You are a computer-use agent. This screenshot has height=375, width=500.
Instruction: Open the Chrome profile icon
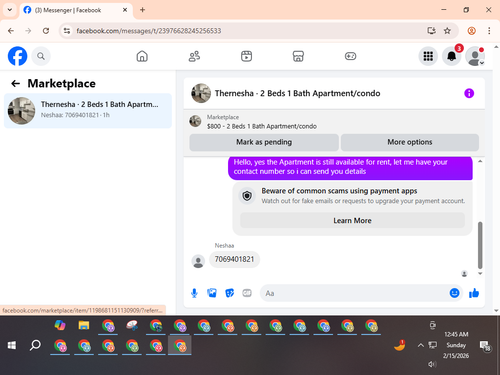(471, 31)
